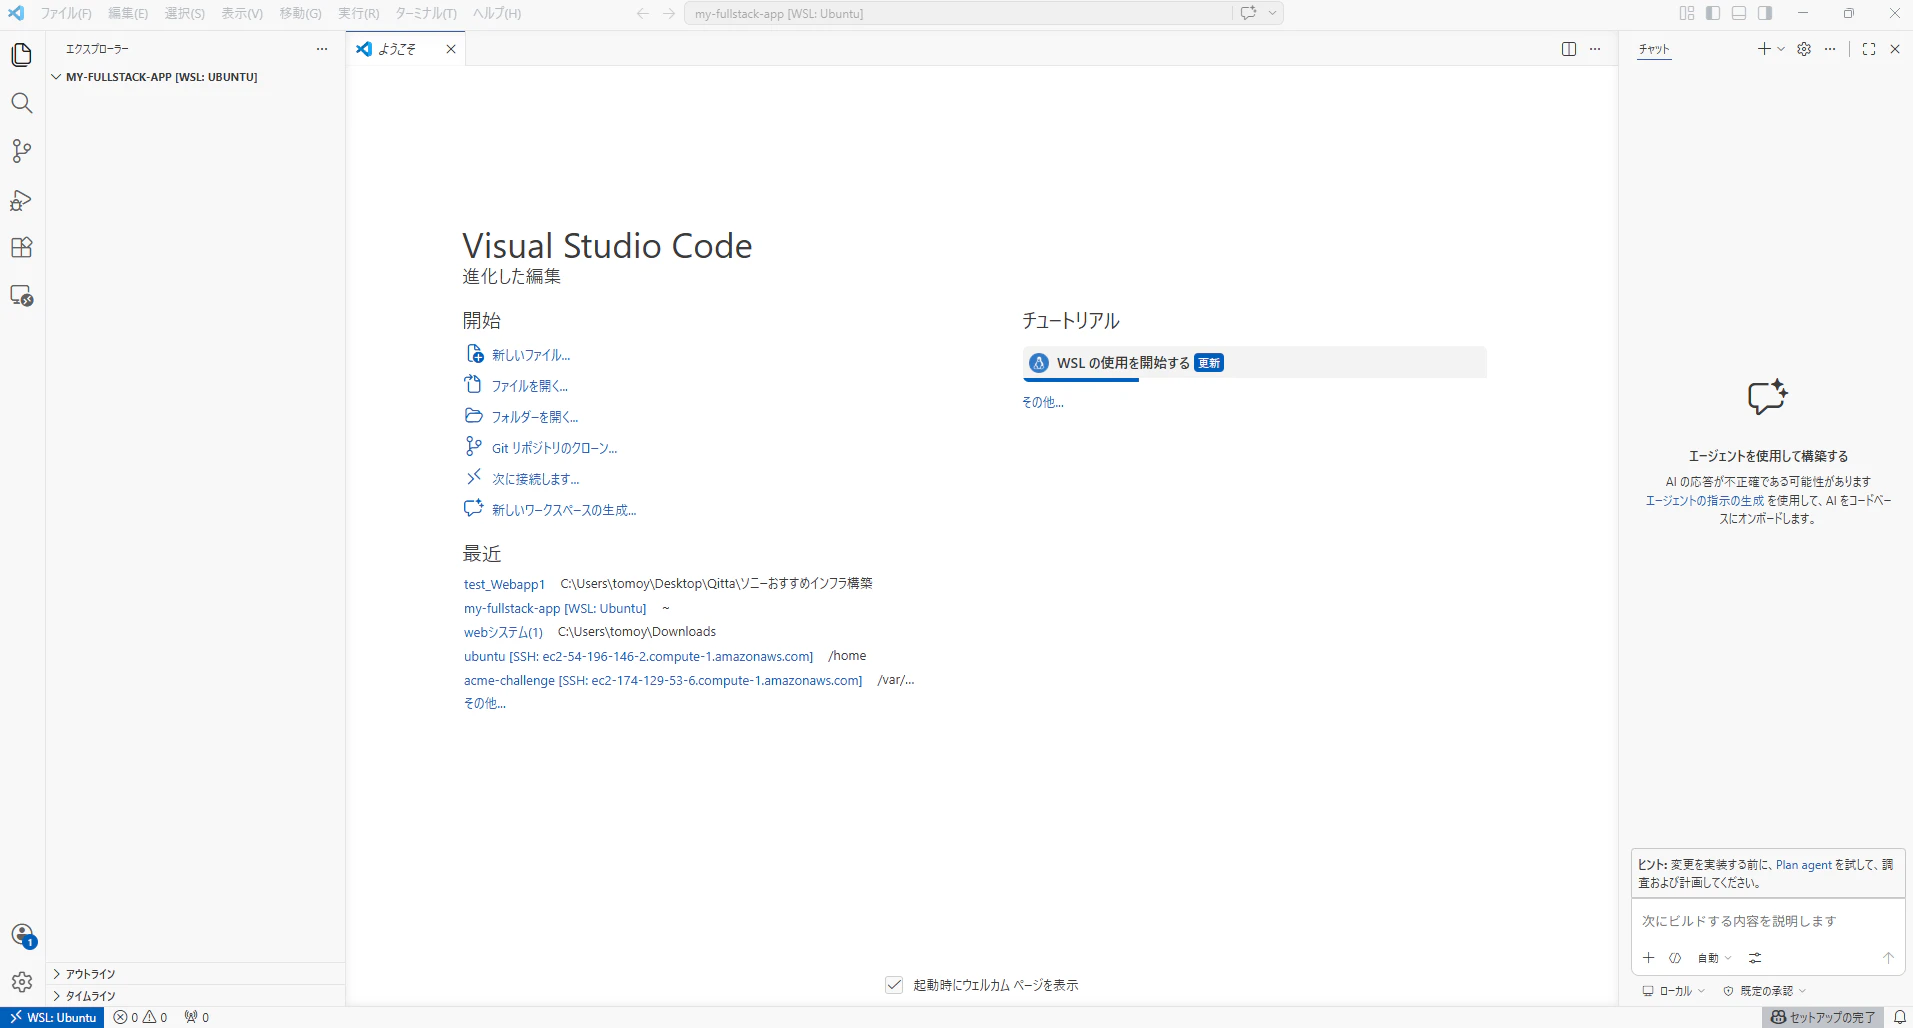Toggle the primary side bar visibility
The width and height of the screenshot is (1913, 1028).
click(x=1713, y=13)
